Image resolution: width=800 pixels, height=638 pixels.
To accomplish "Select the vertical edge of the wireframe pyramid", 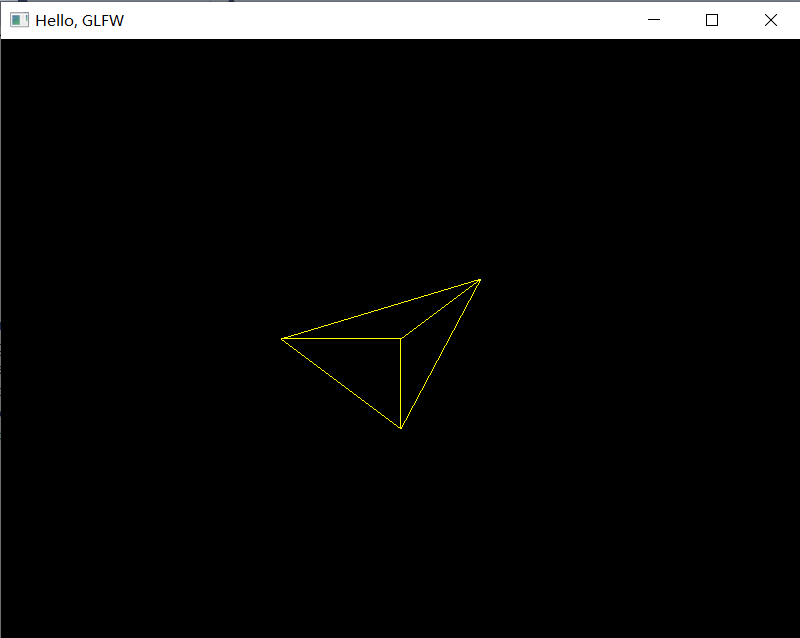I will [x=402, y=385].
